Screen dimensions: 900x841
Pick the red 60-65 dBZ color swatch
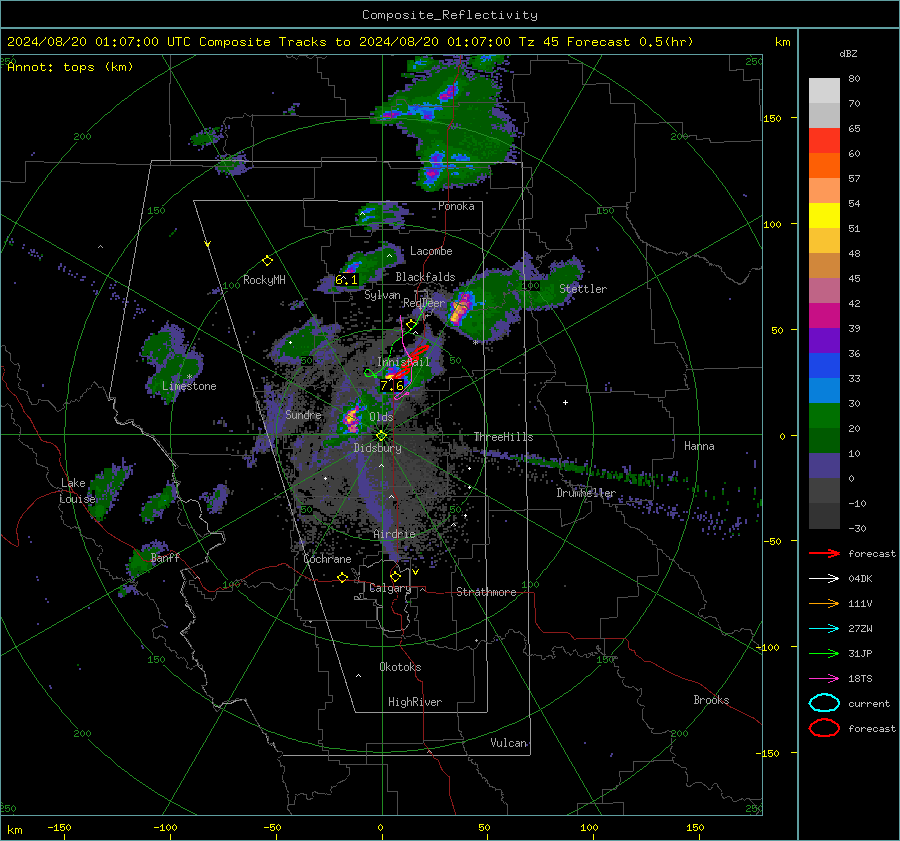(x=824, y=141)
